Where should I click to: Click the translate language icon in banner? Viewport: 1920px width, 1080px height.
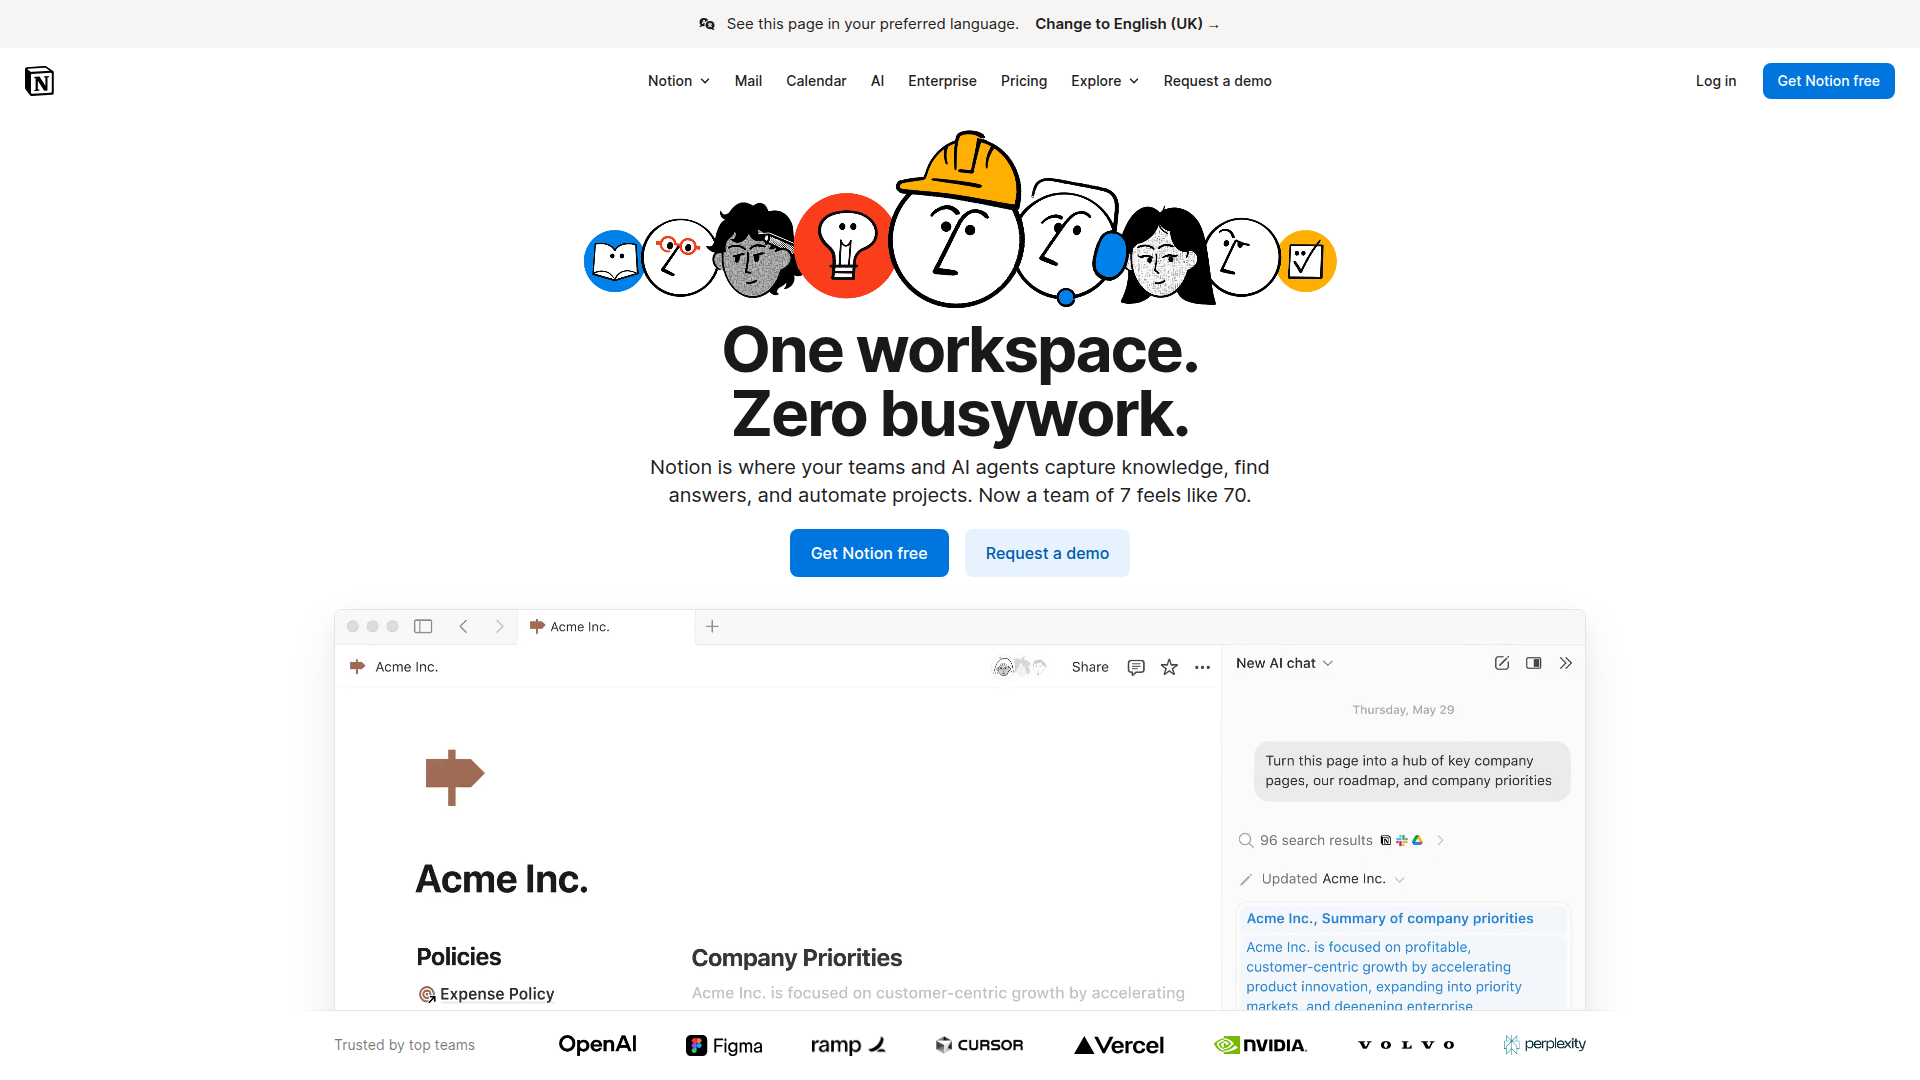(x=707, y=24)
